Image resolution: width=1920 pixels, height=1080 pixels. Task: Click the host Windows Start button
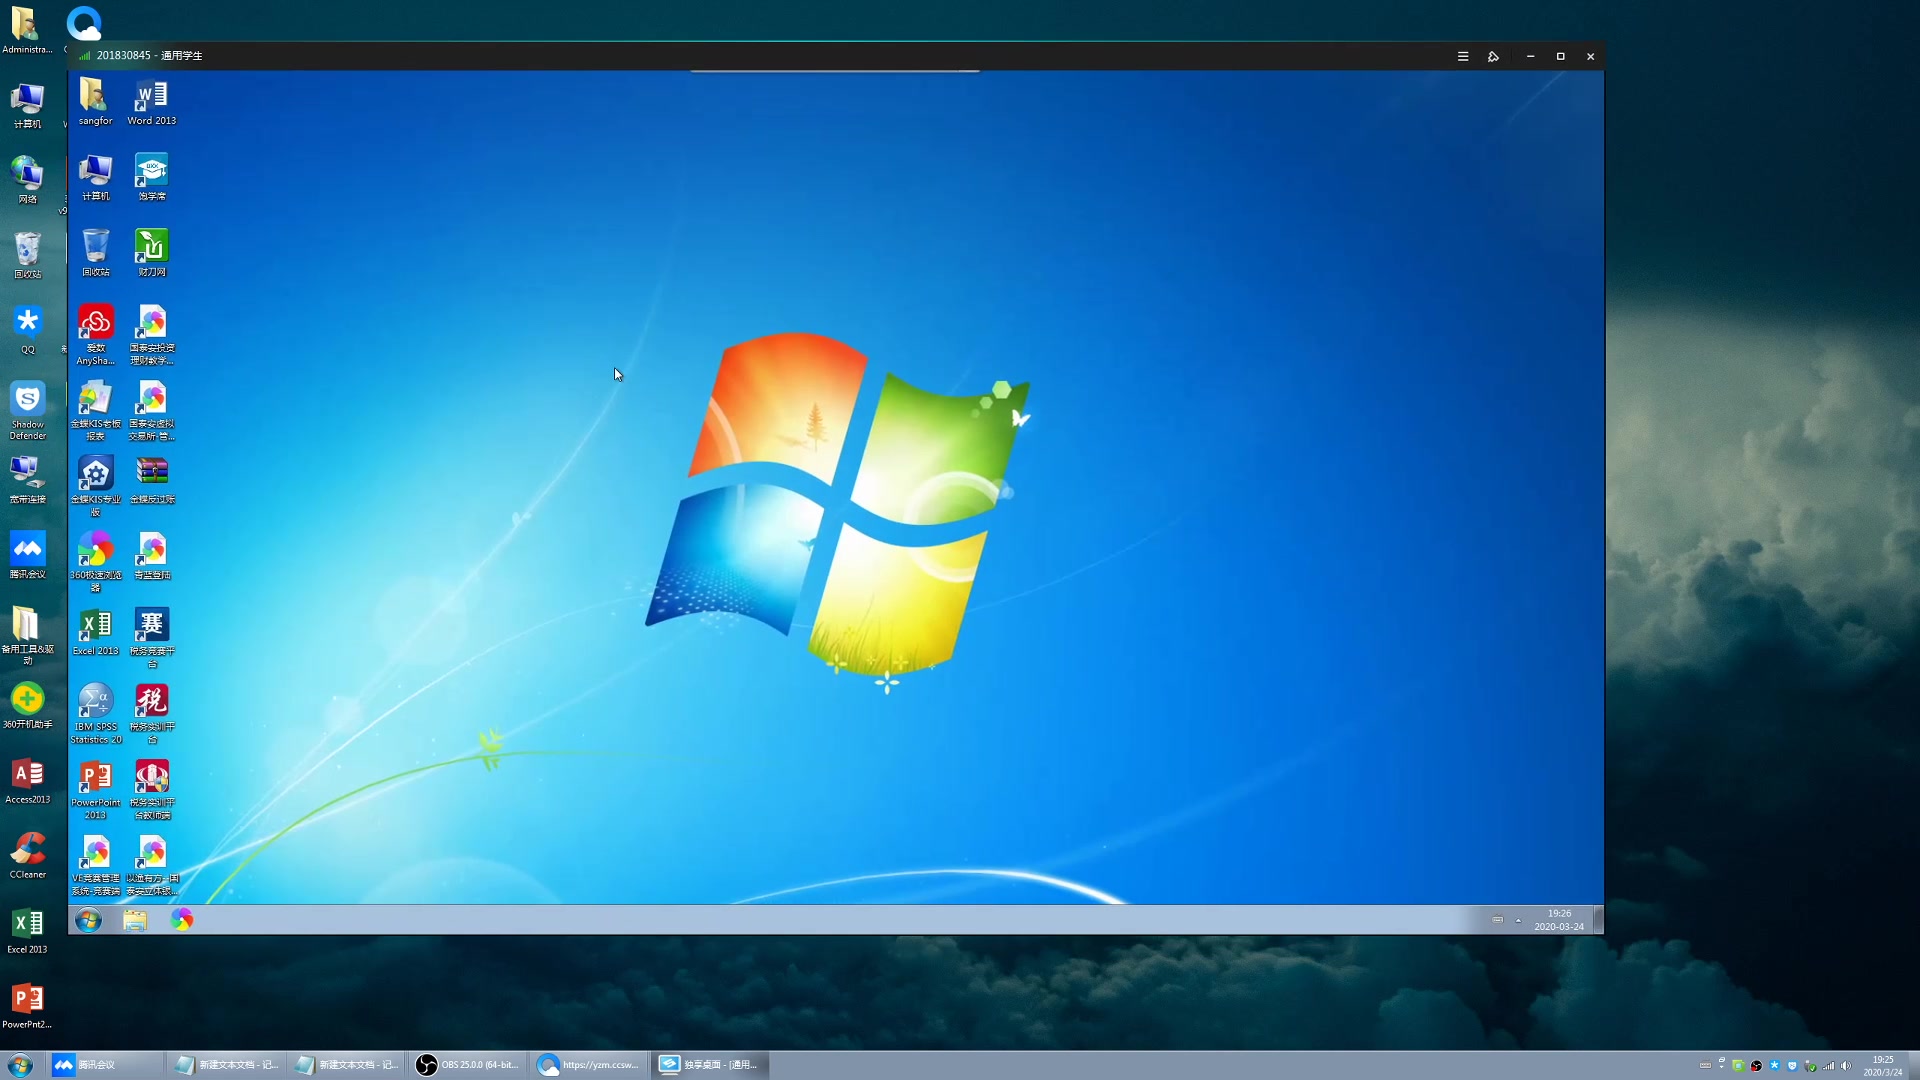point(20,1065)
